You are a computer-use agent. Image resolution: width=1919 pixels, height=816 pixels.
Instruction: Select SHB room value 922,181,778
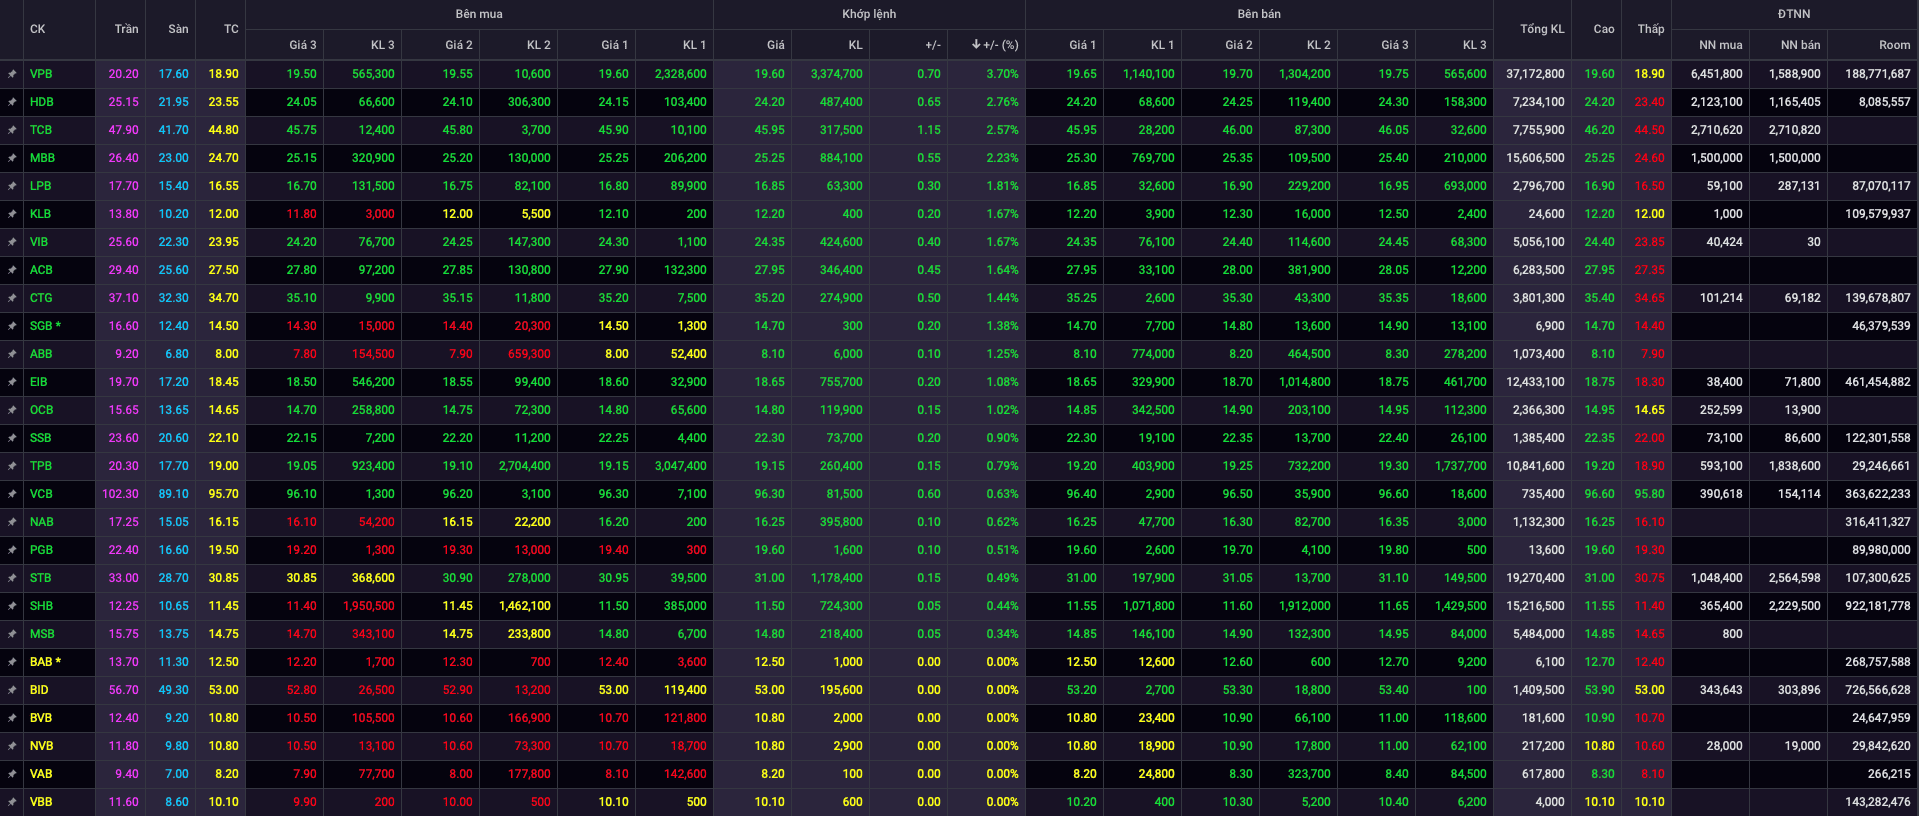coord(1878,606)
